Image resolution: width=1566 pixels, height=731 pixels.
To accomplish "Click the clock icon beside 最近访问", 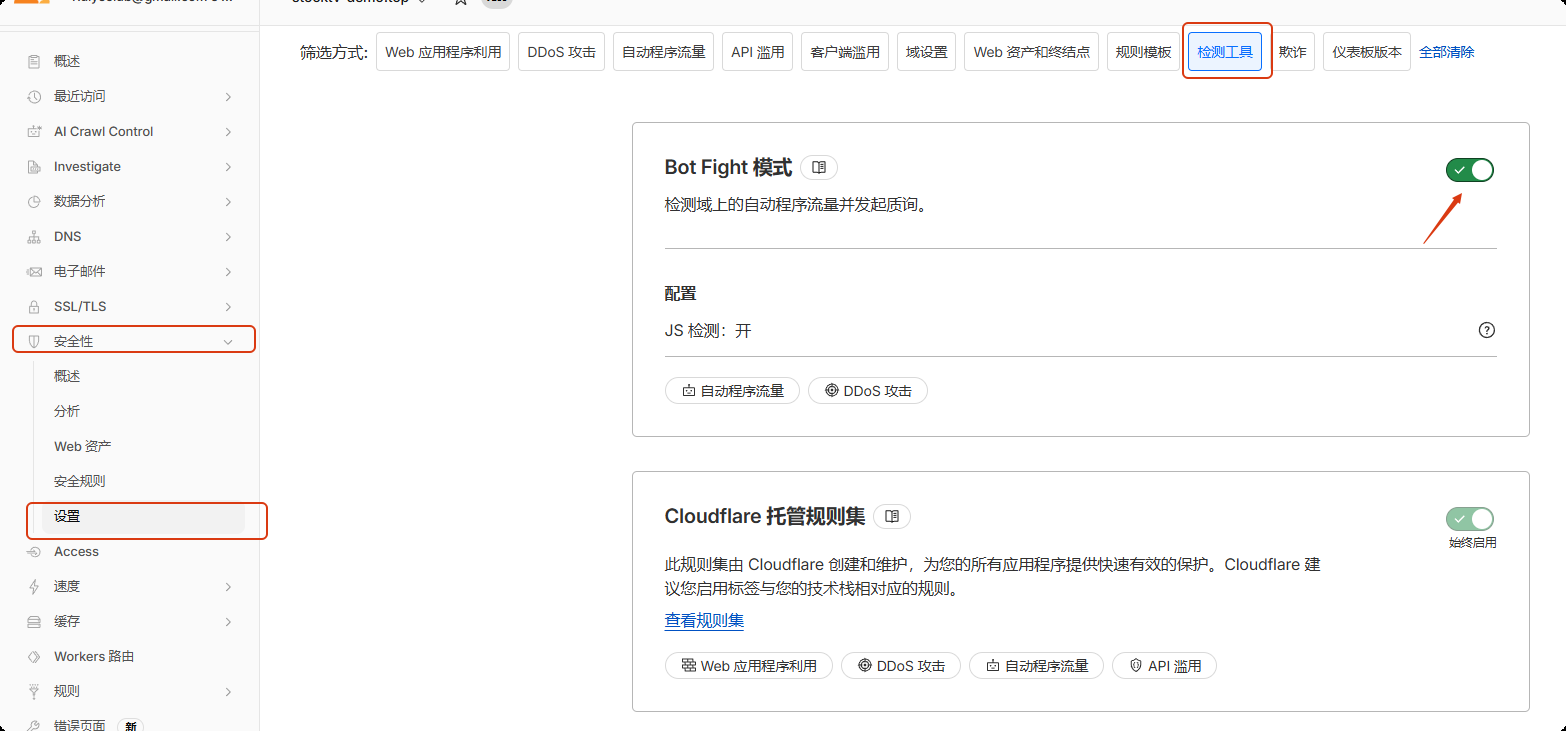I will [34, 97].
